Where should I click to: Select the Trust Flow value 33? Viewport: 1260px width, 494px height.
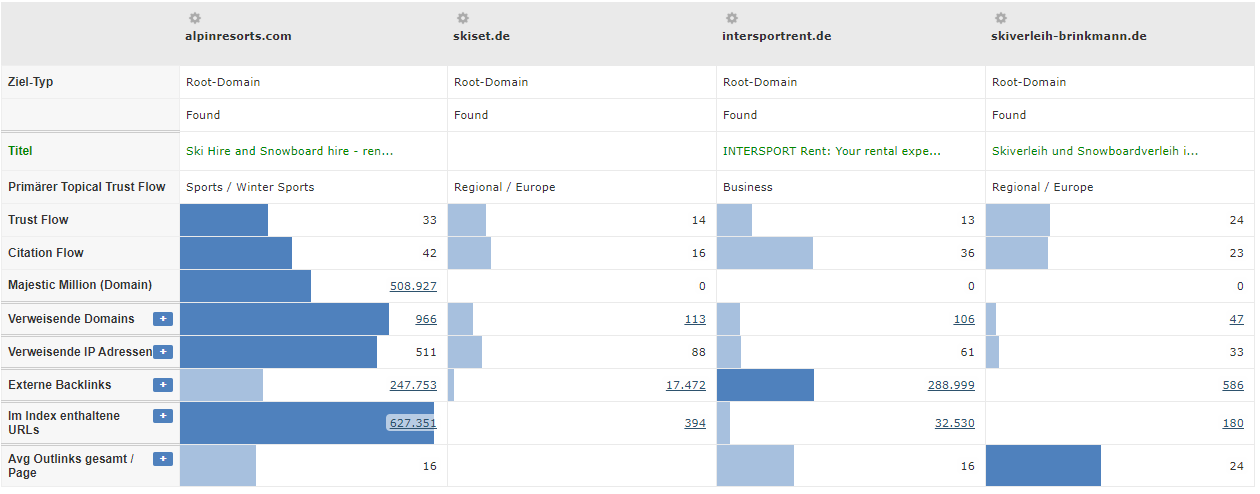pos(430,220)
